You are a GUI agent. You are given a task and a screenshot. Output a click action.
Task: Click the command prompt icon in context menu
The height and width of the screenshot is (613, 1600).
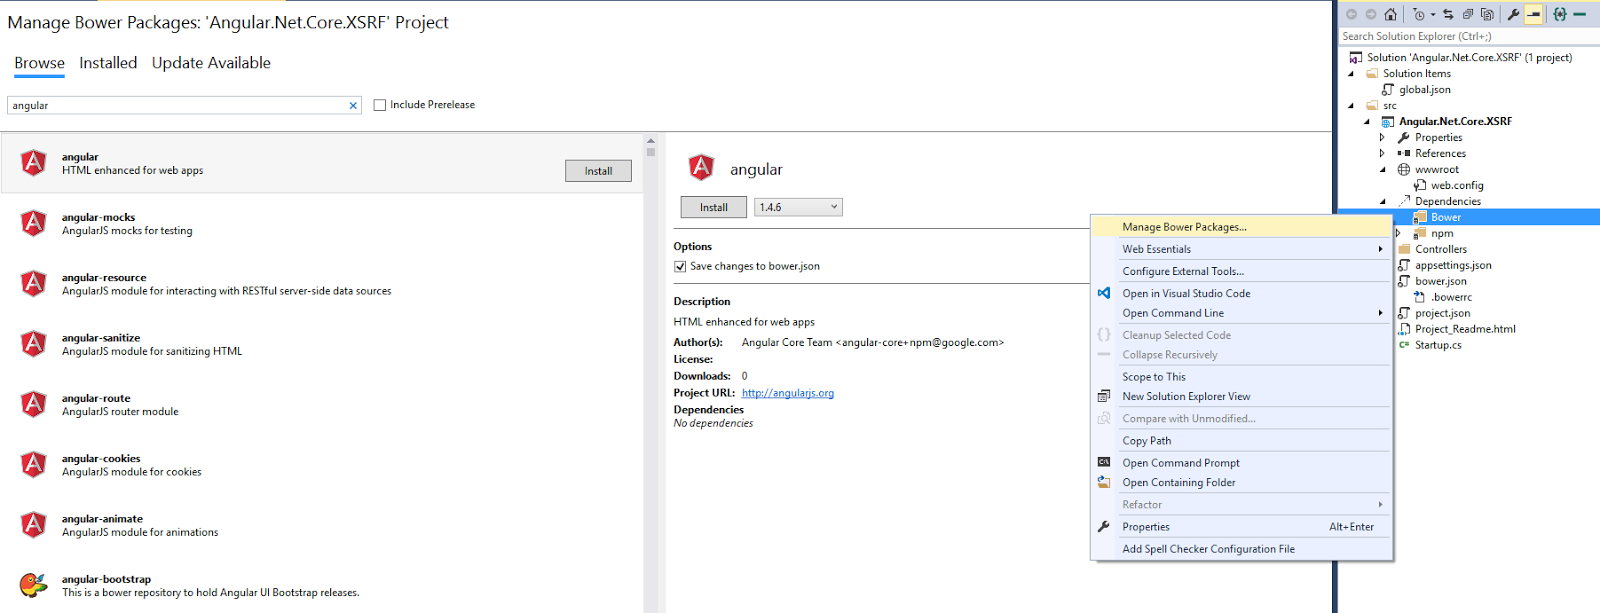(1104, 462)
